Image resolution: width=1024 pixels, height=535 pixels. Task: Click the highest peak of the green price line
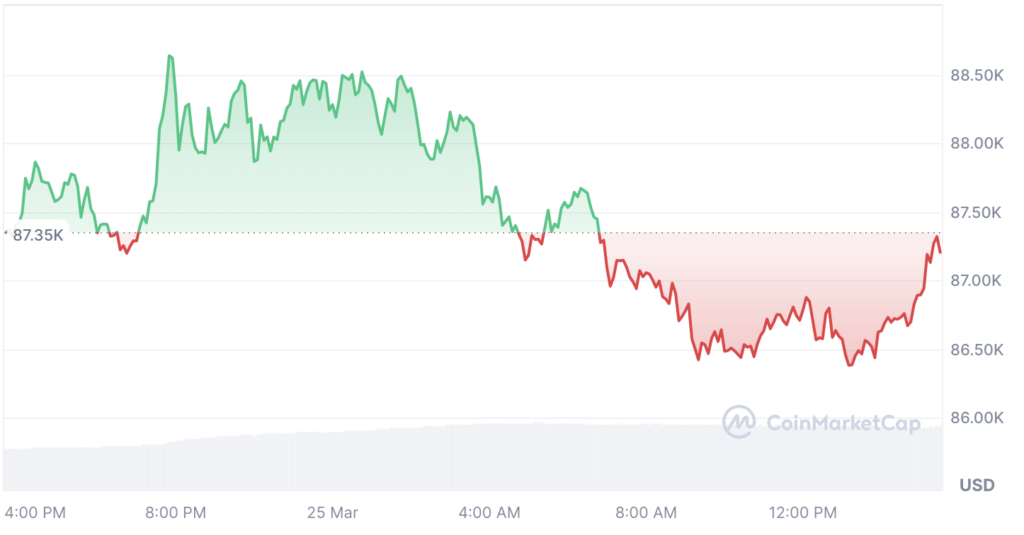tap(170, 56)
